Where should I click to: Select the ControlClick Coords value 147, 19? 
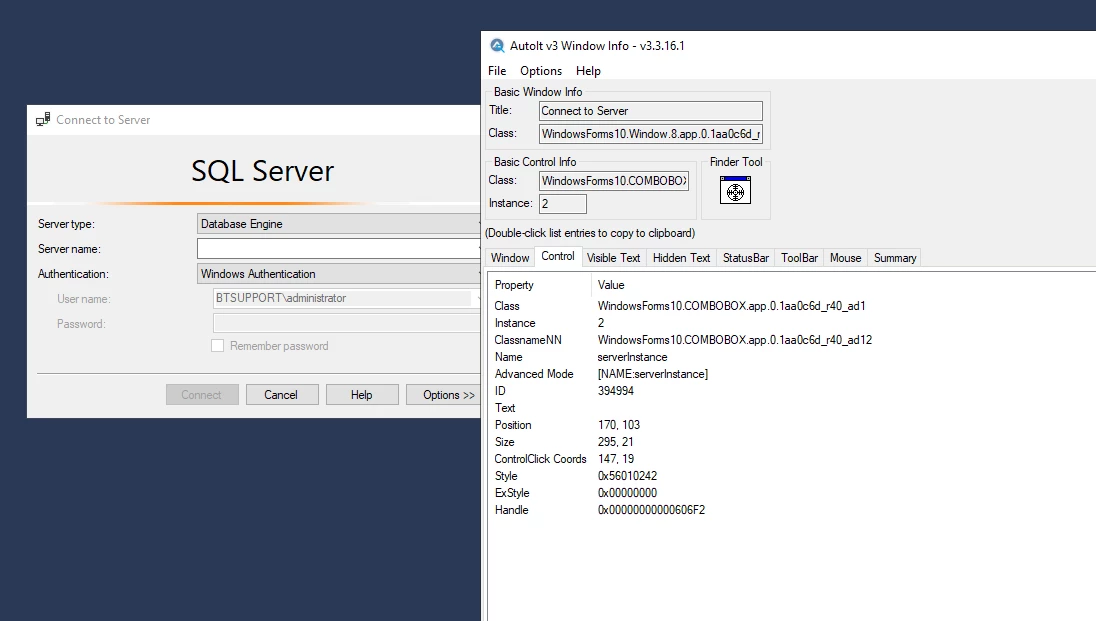[616, 459]
